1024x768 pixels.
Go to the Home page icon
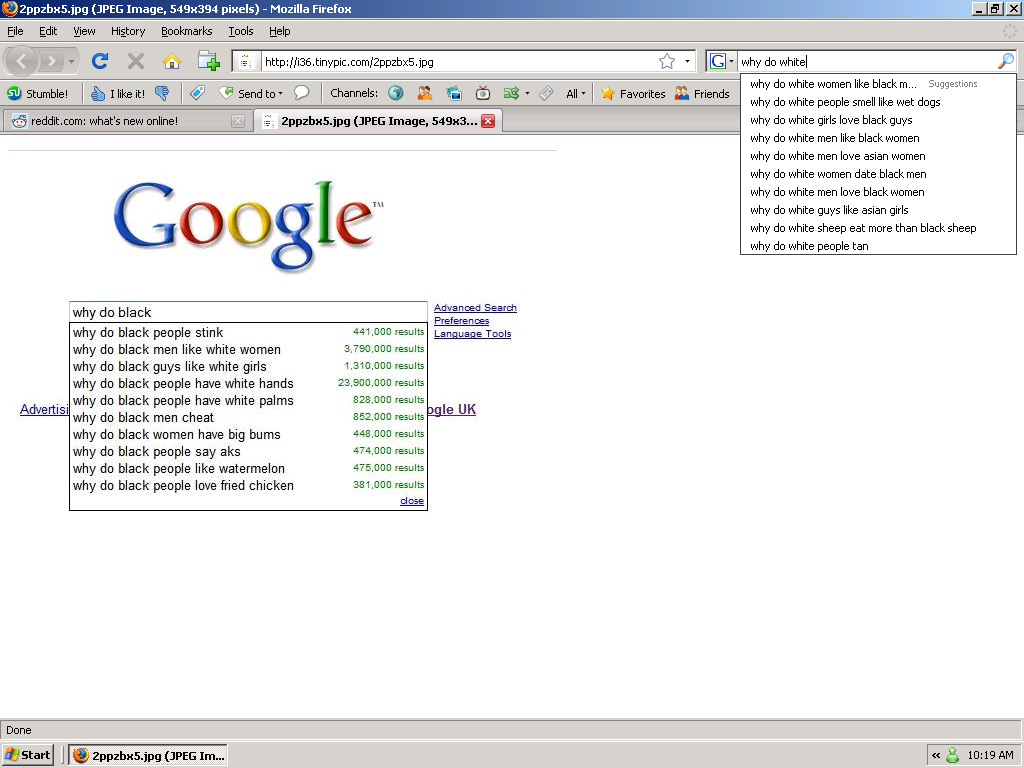[172, 61]
